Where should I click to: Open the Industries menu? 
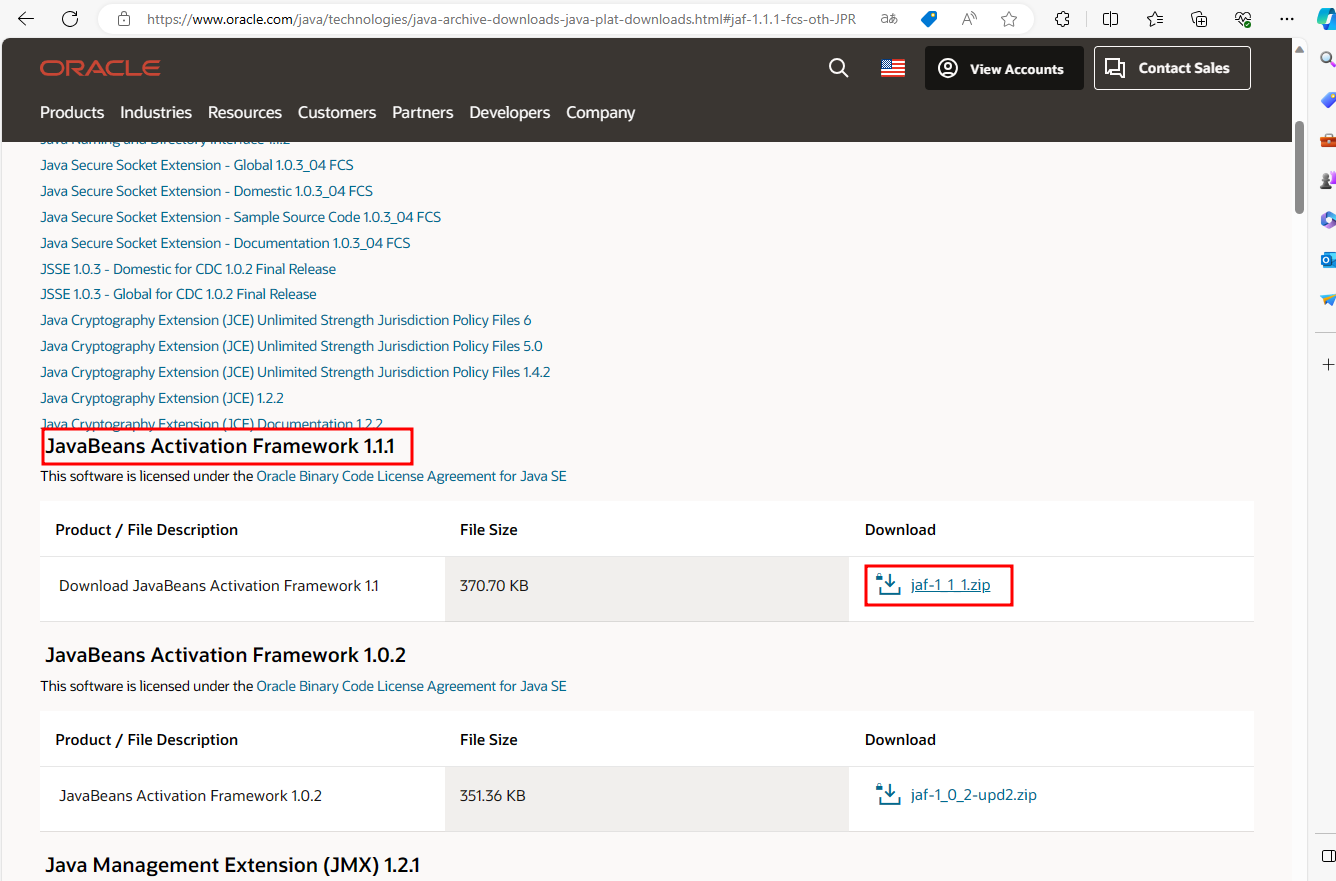(x=156, y=112)
